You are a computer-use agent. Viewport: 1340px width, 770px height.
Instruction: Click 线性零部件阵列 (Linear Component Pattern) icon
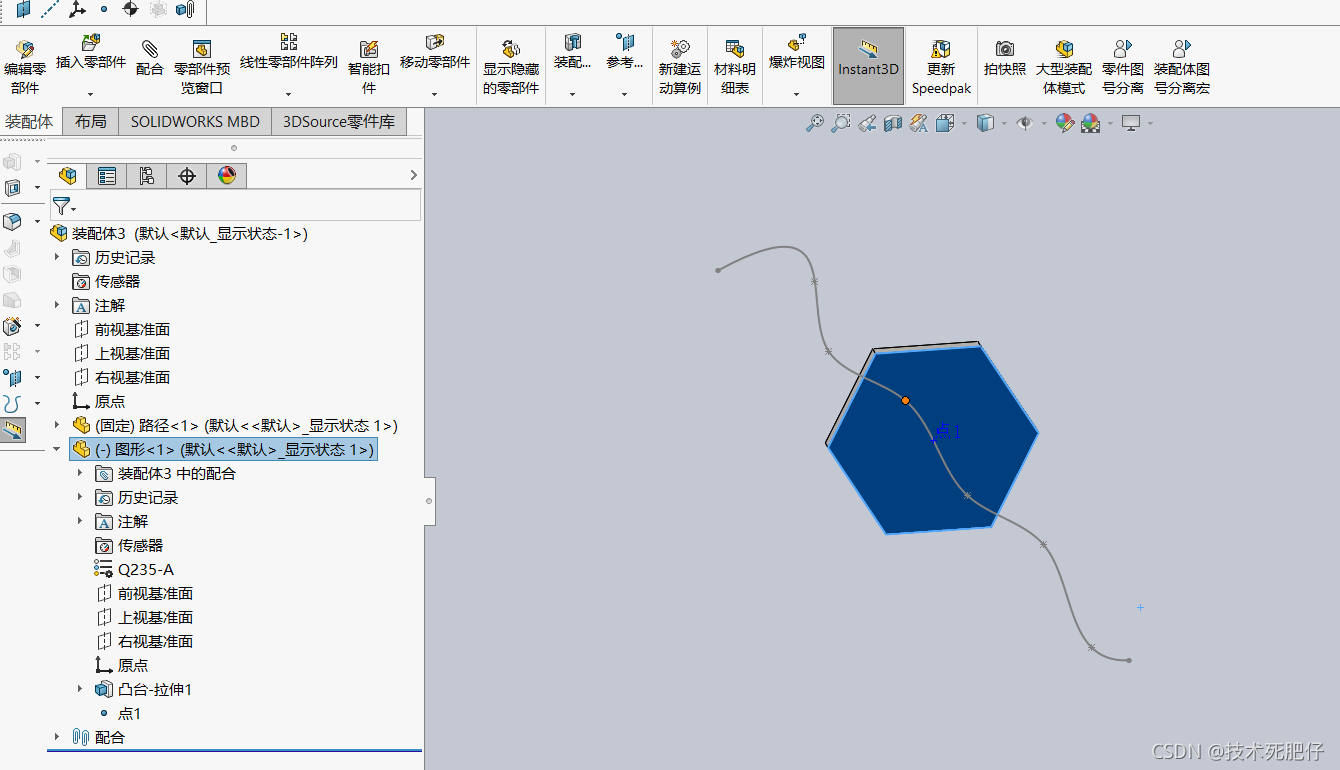289,42
